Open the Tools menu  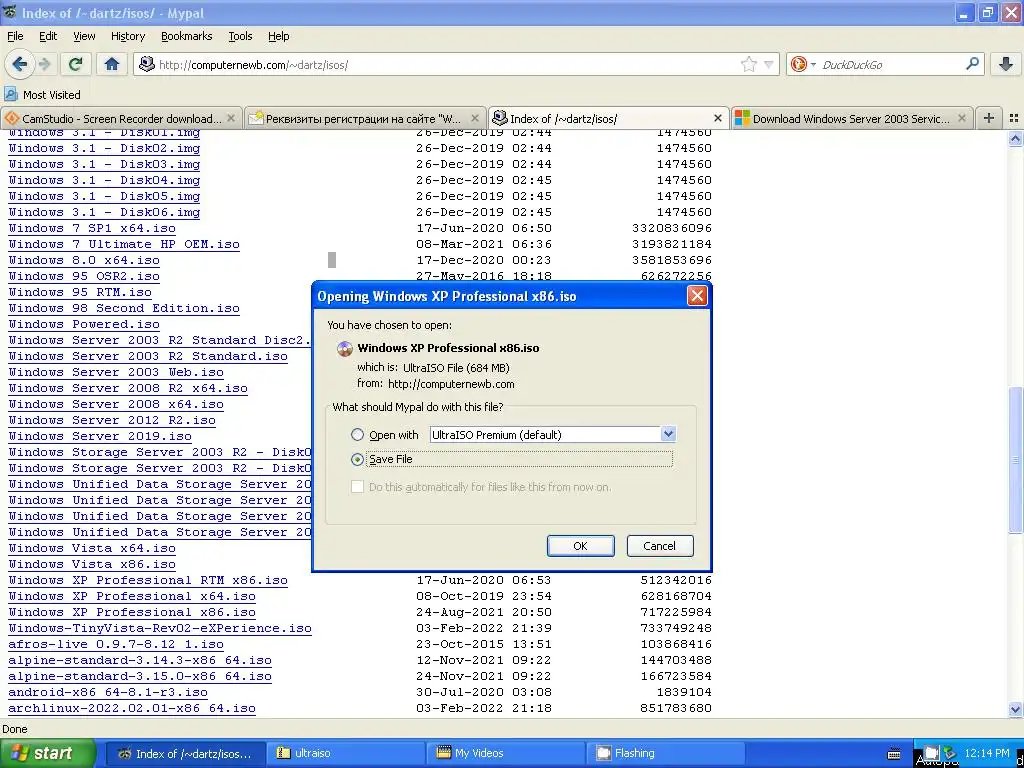pos(240,36)
